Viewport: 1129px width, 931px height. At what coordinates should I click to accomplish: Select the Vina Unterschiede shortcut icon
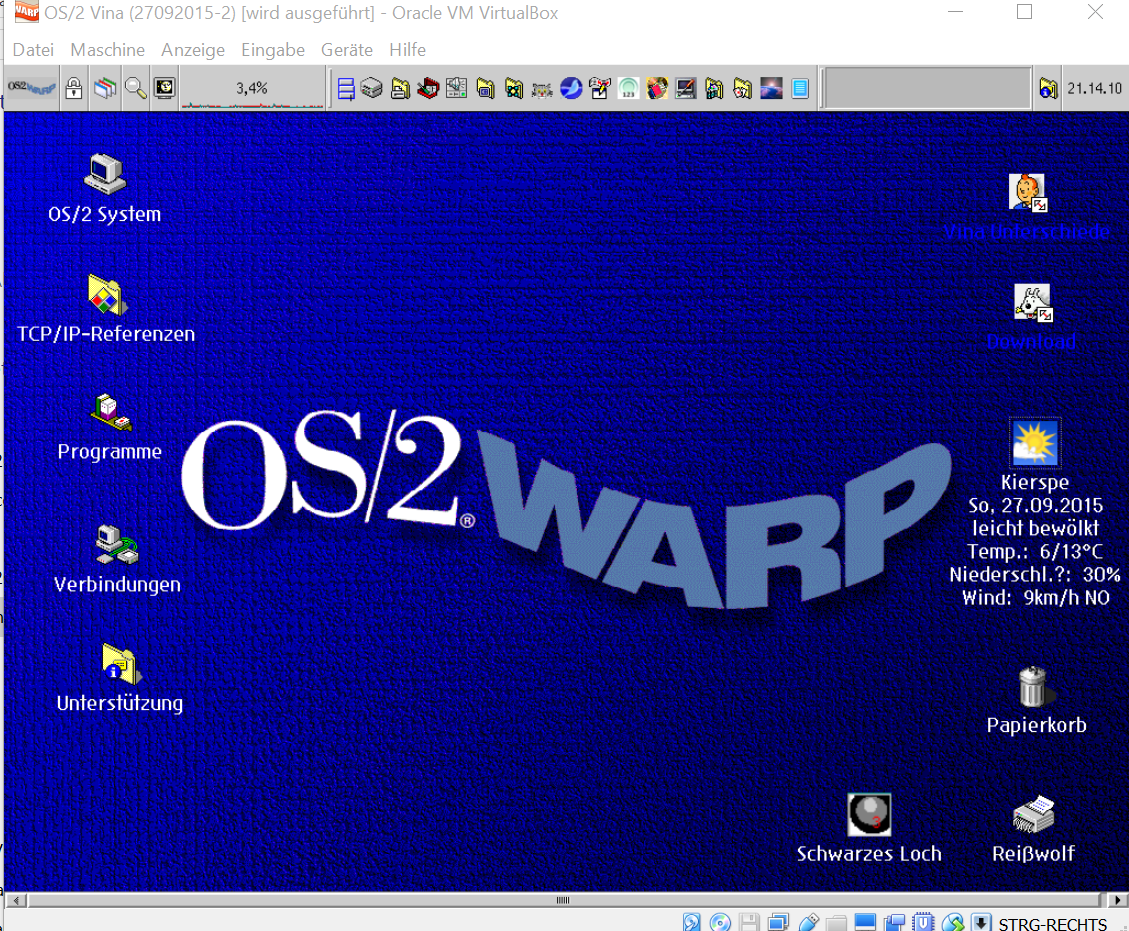pos(1027,192)
